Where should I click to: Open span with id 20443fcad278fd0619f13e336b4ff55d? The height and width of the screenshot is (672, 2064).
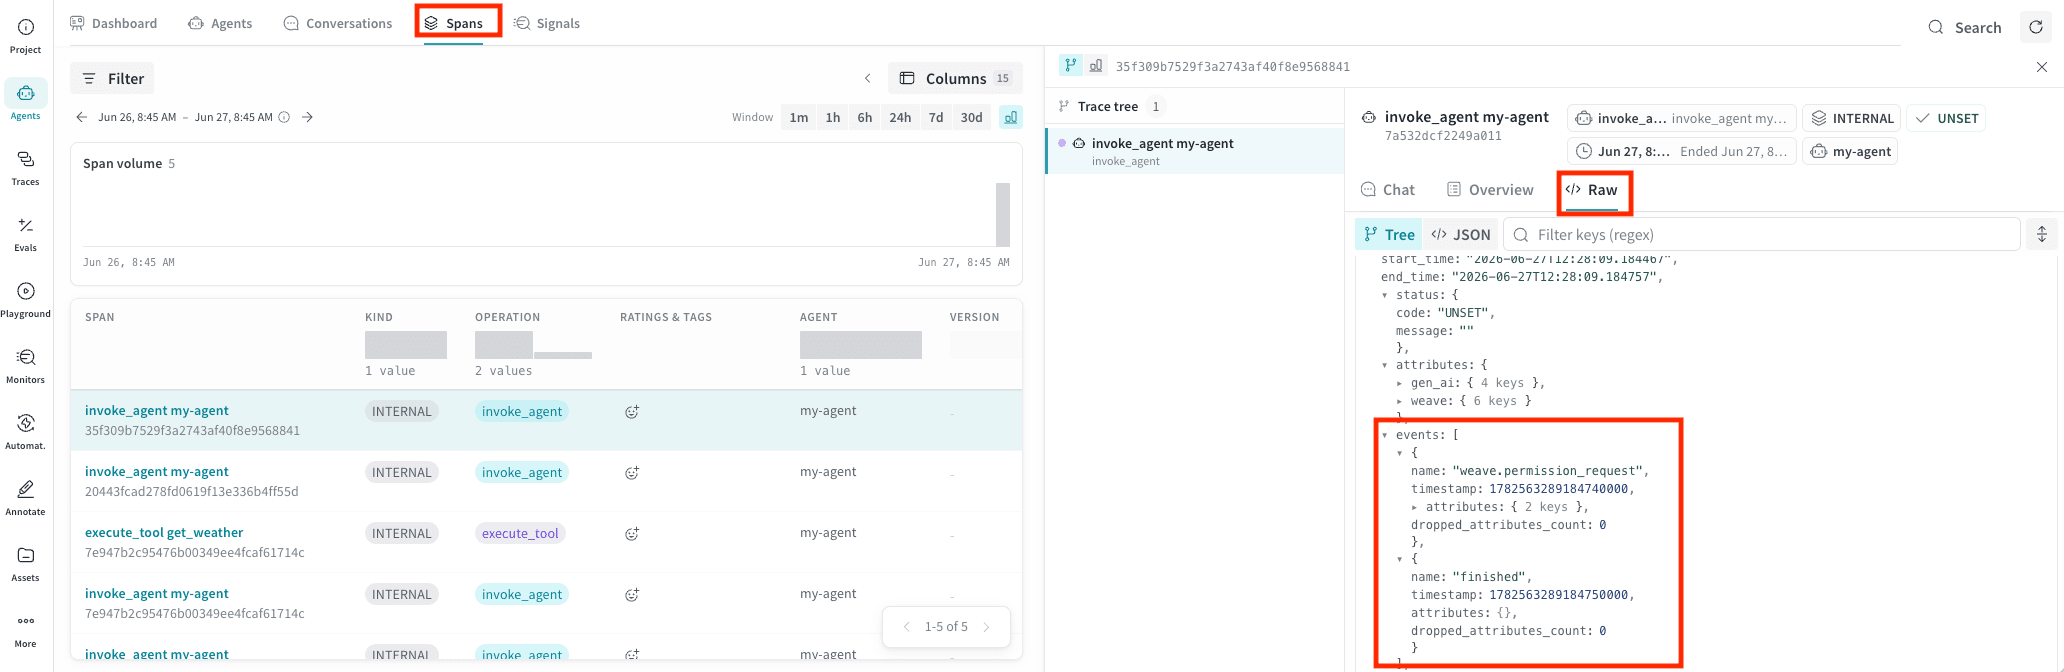coord(191,491)
